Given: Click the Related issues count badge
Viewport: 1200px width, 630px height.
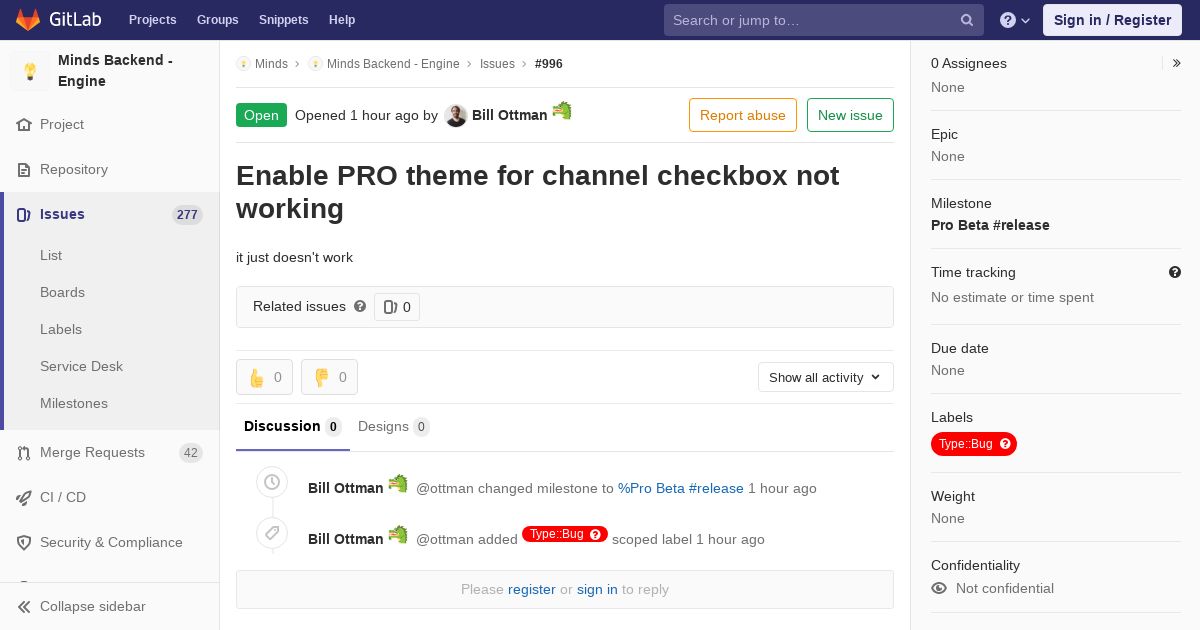Looking at the screenshot, I should pyautogui.click(x=397, y=307).
